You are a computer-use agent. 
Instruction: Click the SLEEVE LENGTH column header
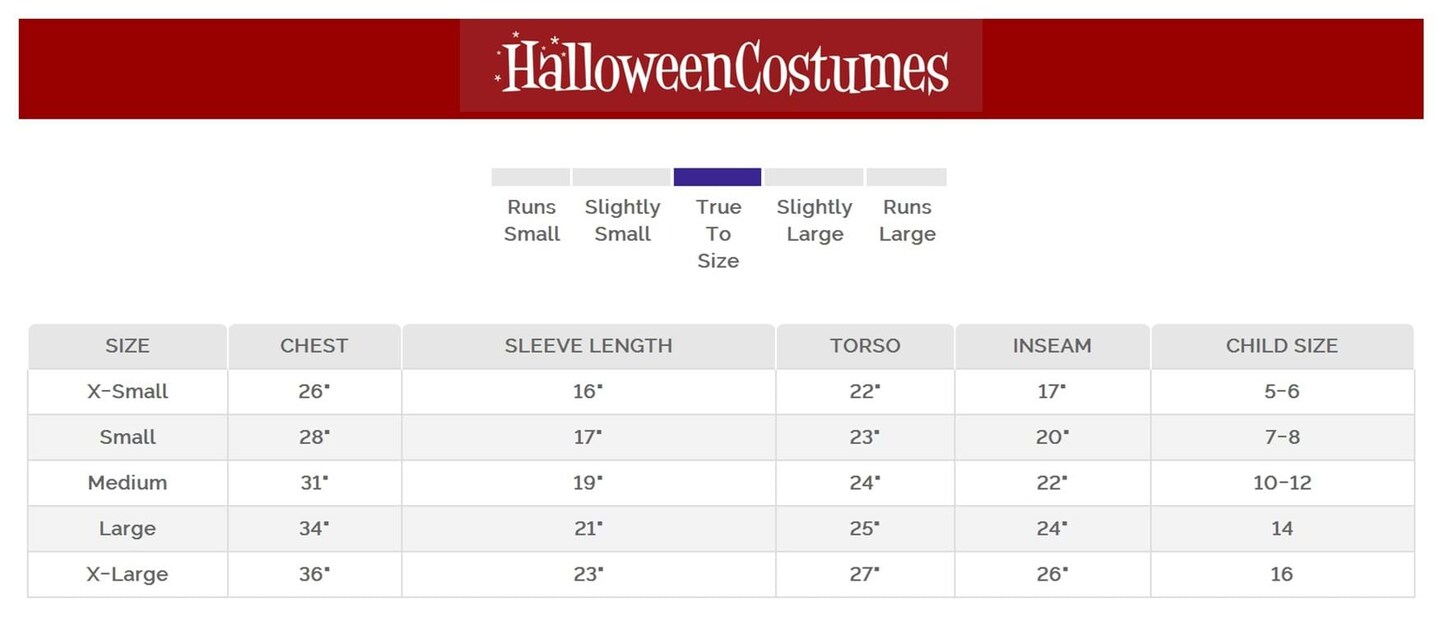588,346
